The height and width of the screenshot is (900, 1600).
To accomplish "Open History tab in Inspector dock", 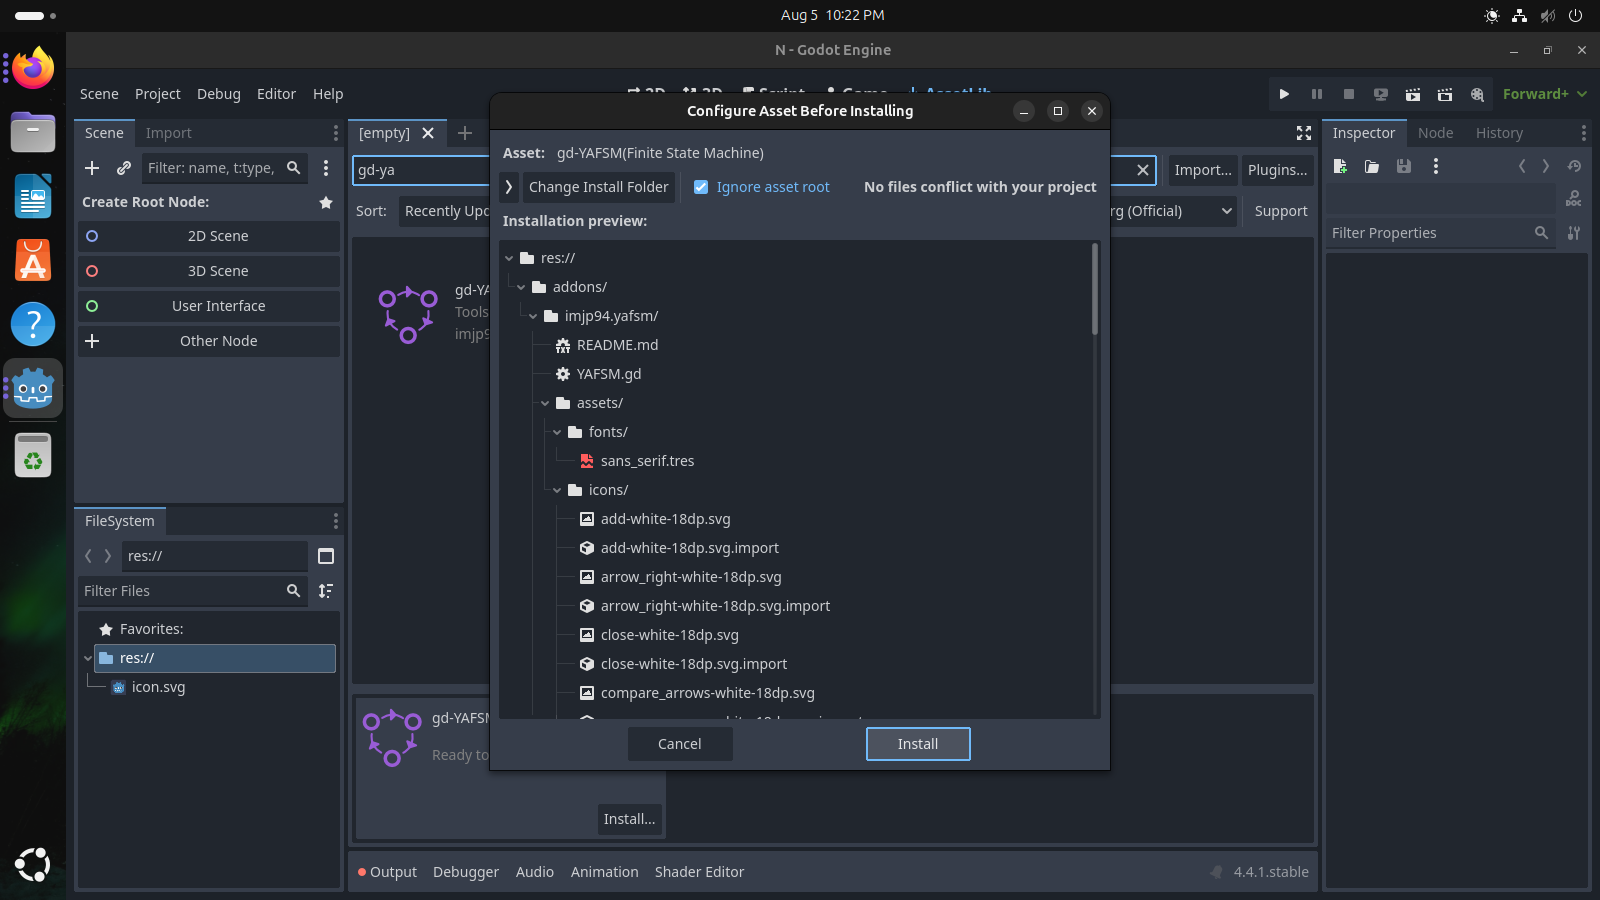I will click(1499, 133).
